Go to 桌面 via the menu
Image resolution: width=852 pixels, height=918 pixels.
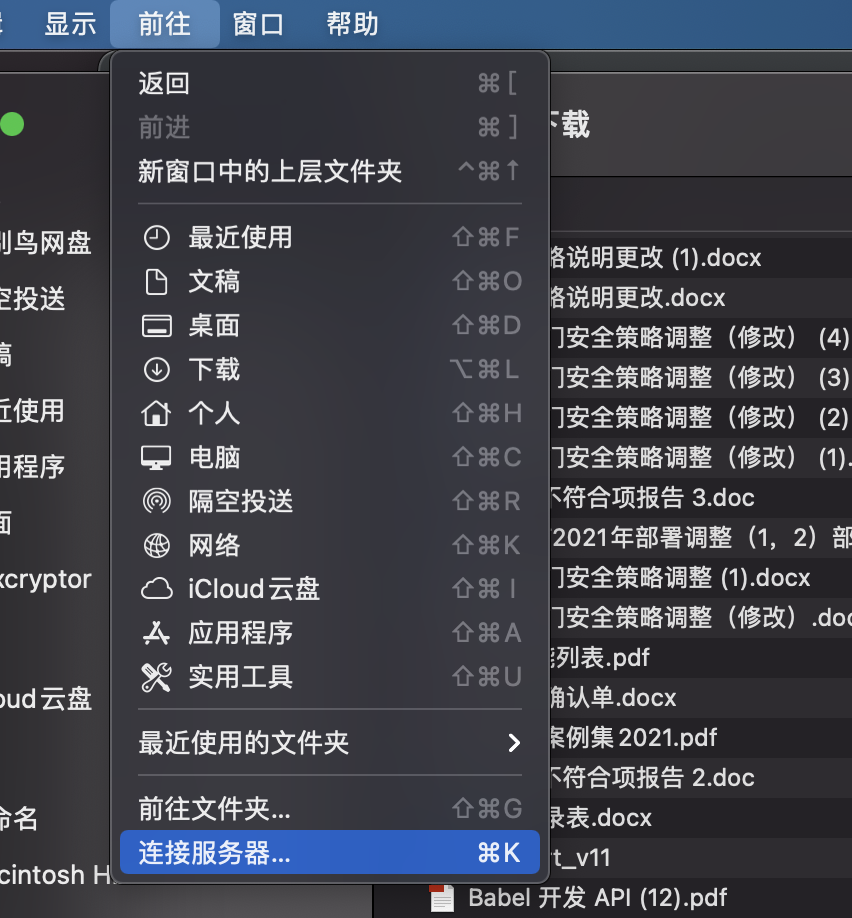330,326
